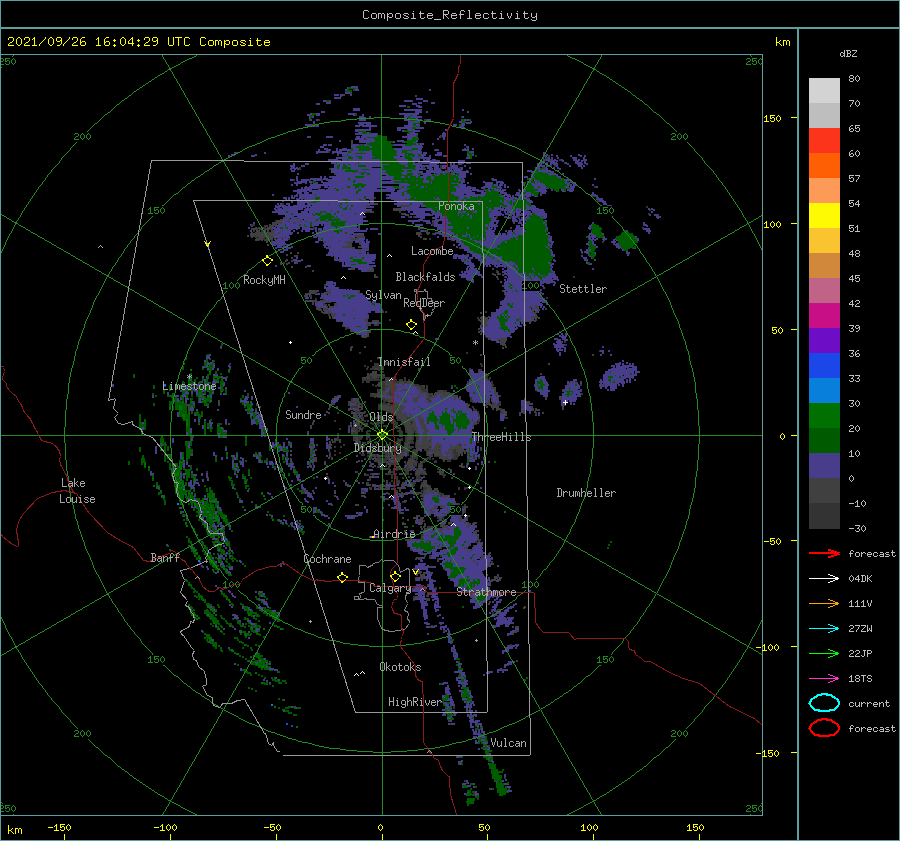The height and width of the screenshot is (841, 900).
Task: Click the Calgary city label
Action: pos(390,588)
